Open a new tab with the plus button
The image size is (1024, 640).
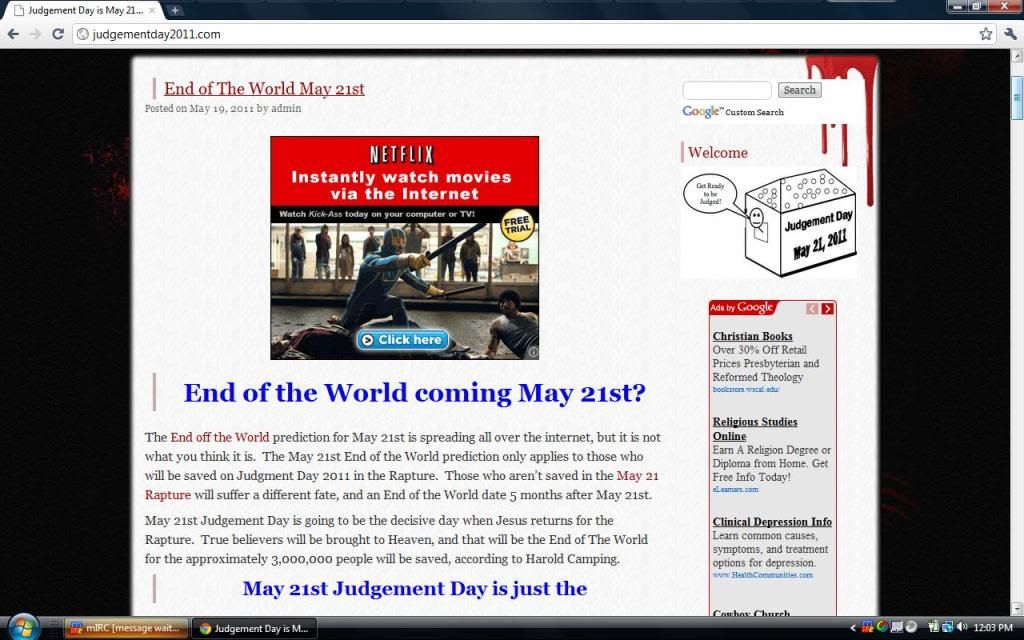pos(176,10)
